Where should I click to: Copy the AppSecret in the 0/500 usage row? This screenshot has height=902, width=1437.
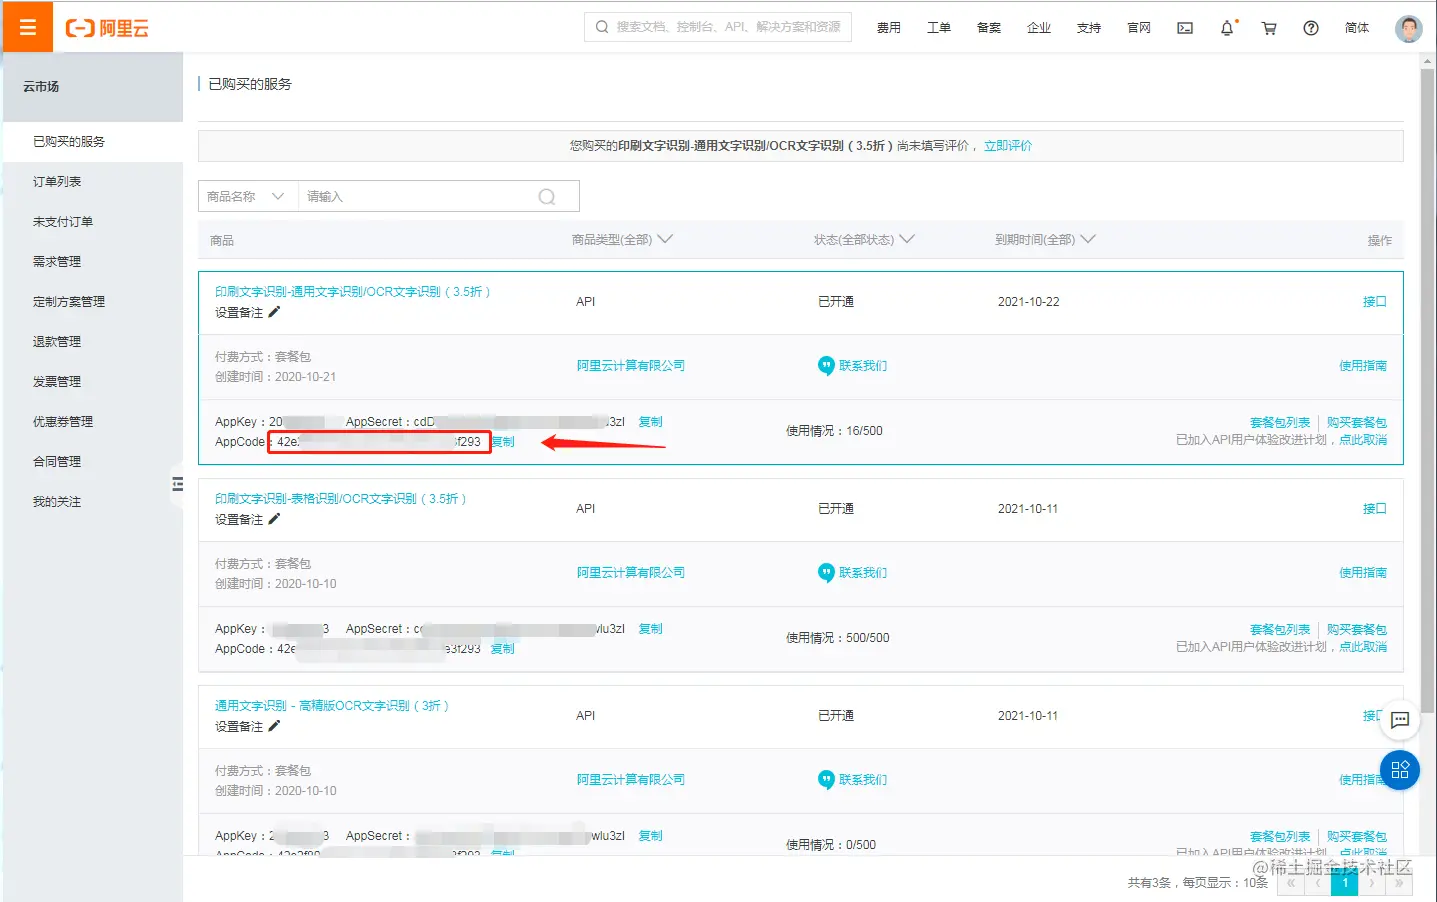(x=651, y=836)
